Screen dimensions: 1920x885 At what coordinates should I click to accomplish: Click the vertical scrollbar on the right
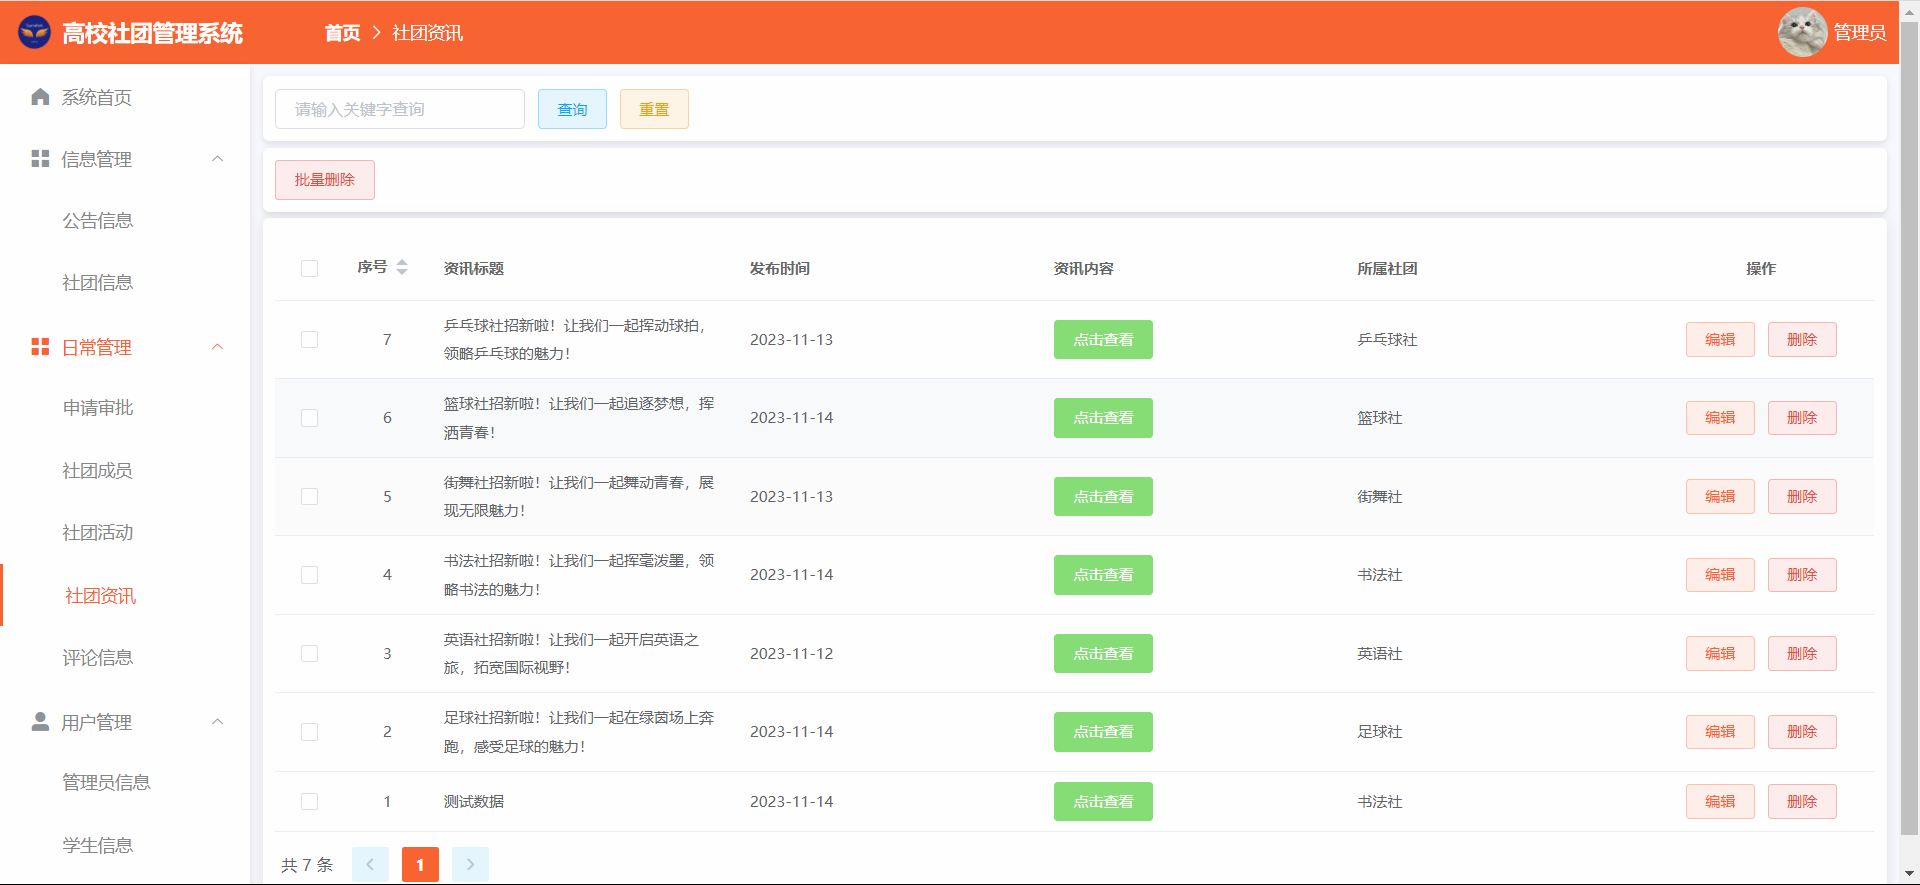pyautogui.click(x=1909, y=430)
